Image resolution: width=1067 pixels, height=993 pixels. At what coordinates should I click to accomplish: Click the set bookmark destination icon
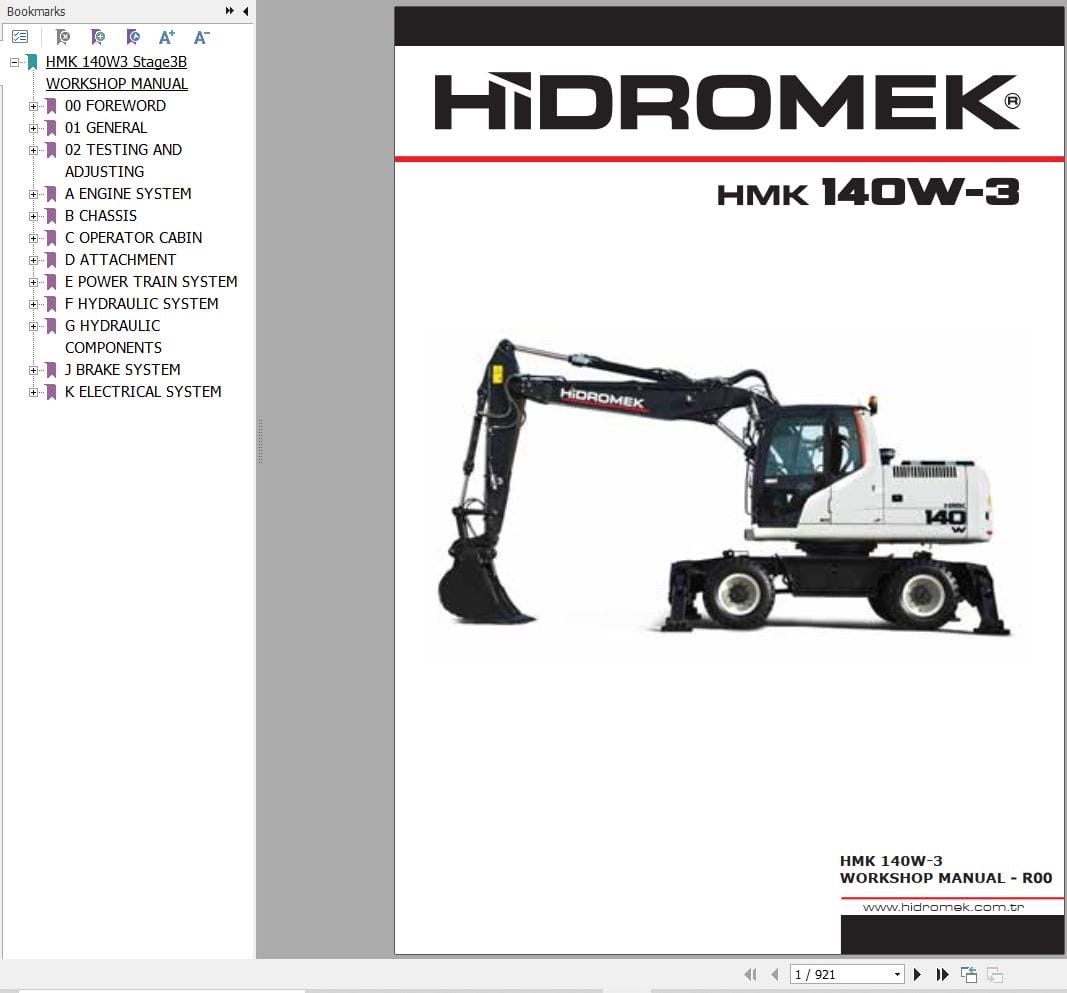pos(133,37)
